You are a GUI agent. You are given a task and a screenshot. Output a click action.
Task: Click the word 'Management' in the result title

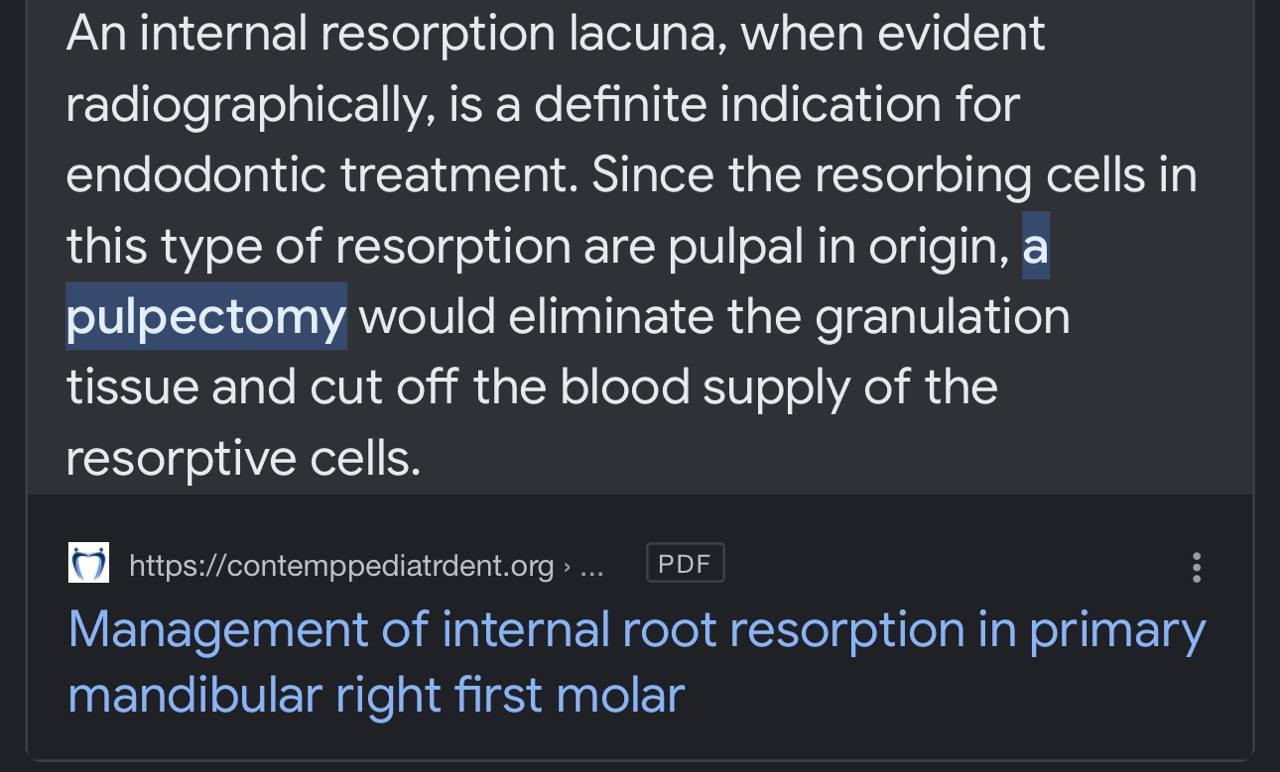(248, 630)
